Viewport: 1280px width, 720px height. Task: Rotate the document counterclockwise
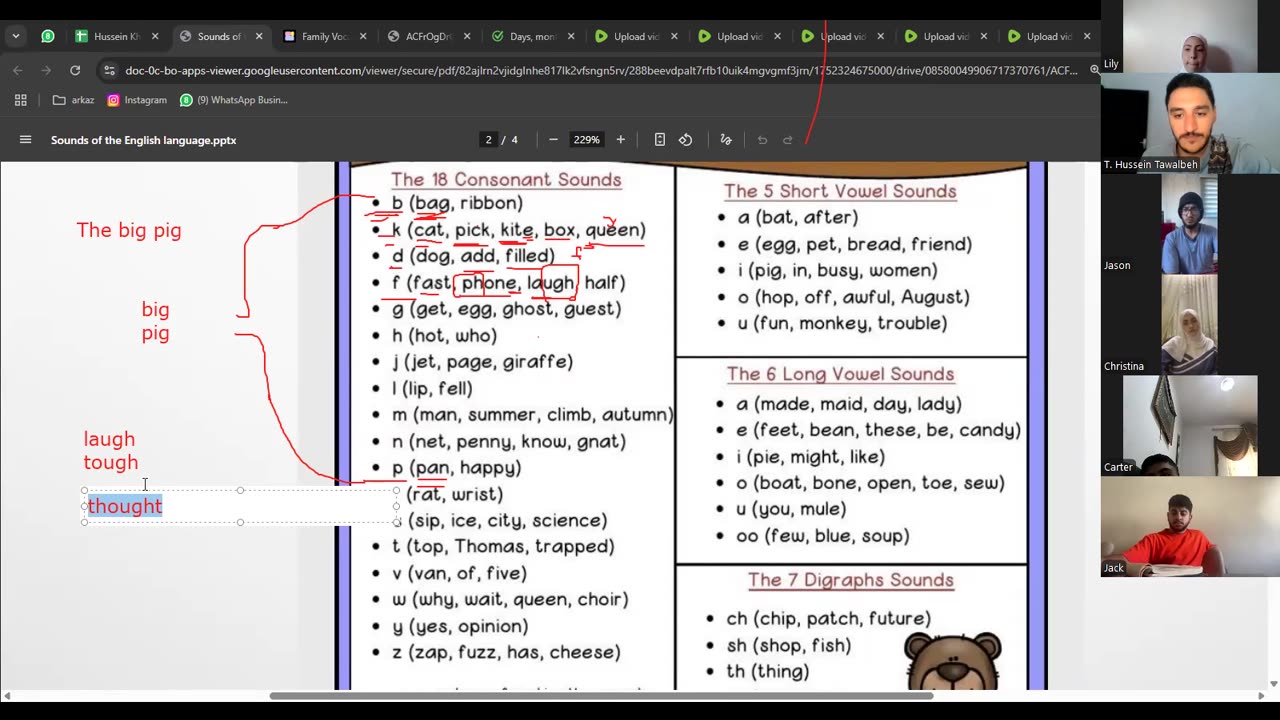(x=686, y=140)
